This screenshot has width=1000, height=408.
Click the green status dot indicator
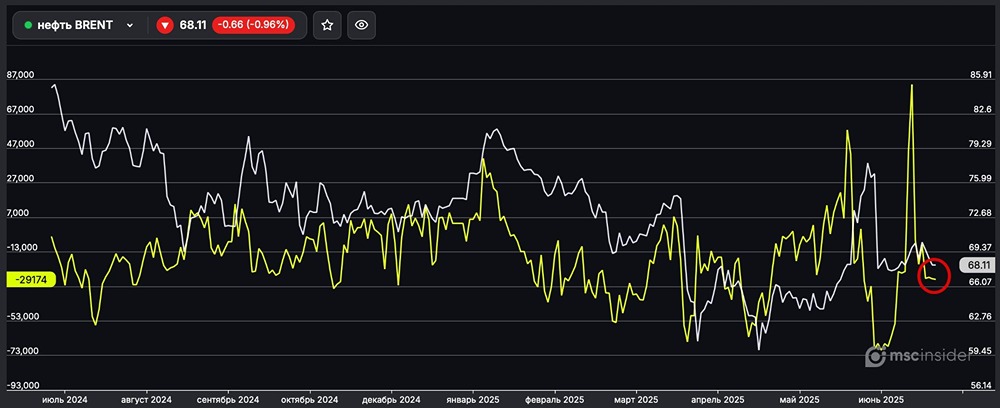pos(28,25)
